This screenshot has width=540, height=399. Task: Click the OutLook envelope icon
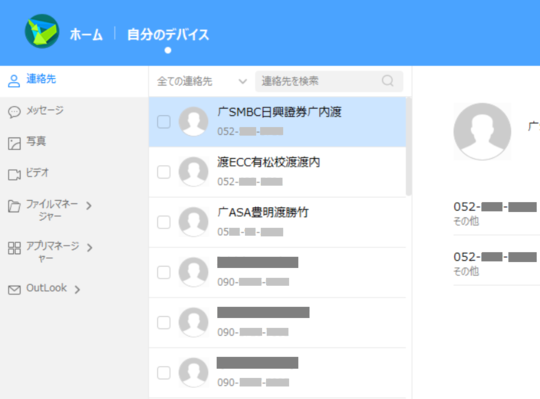[x=14, y=290]
